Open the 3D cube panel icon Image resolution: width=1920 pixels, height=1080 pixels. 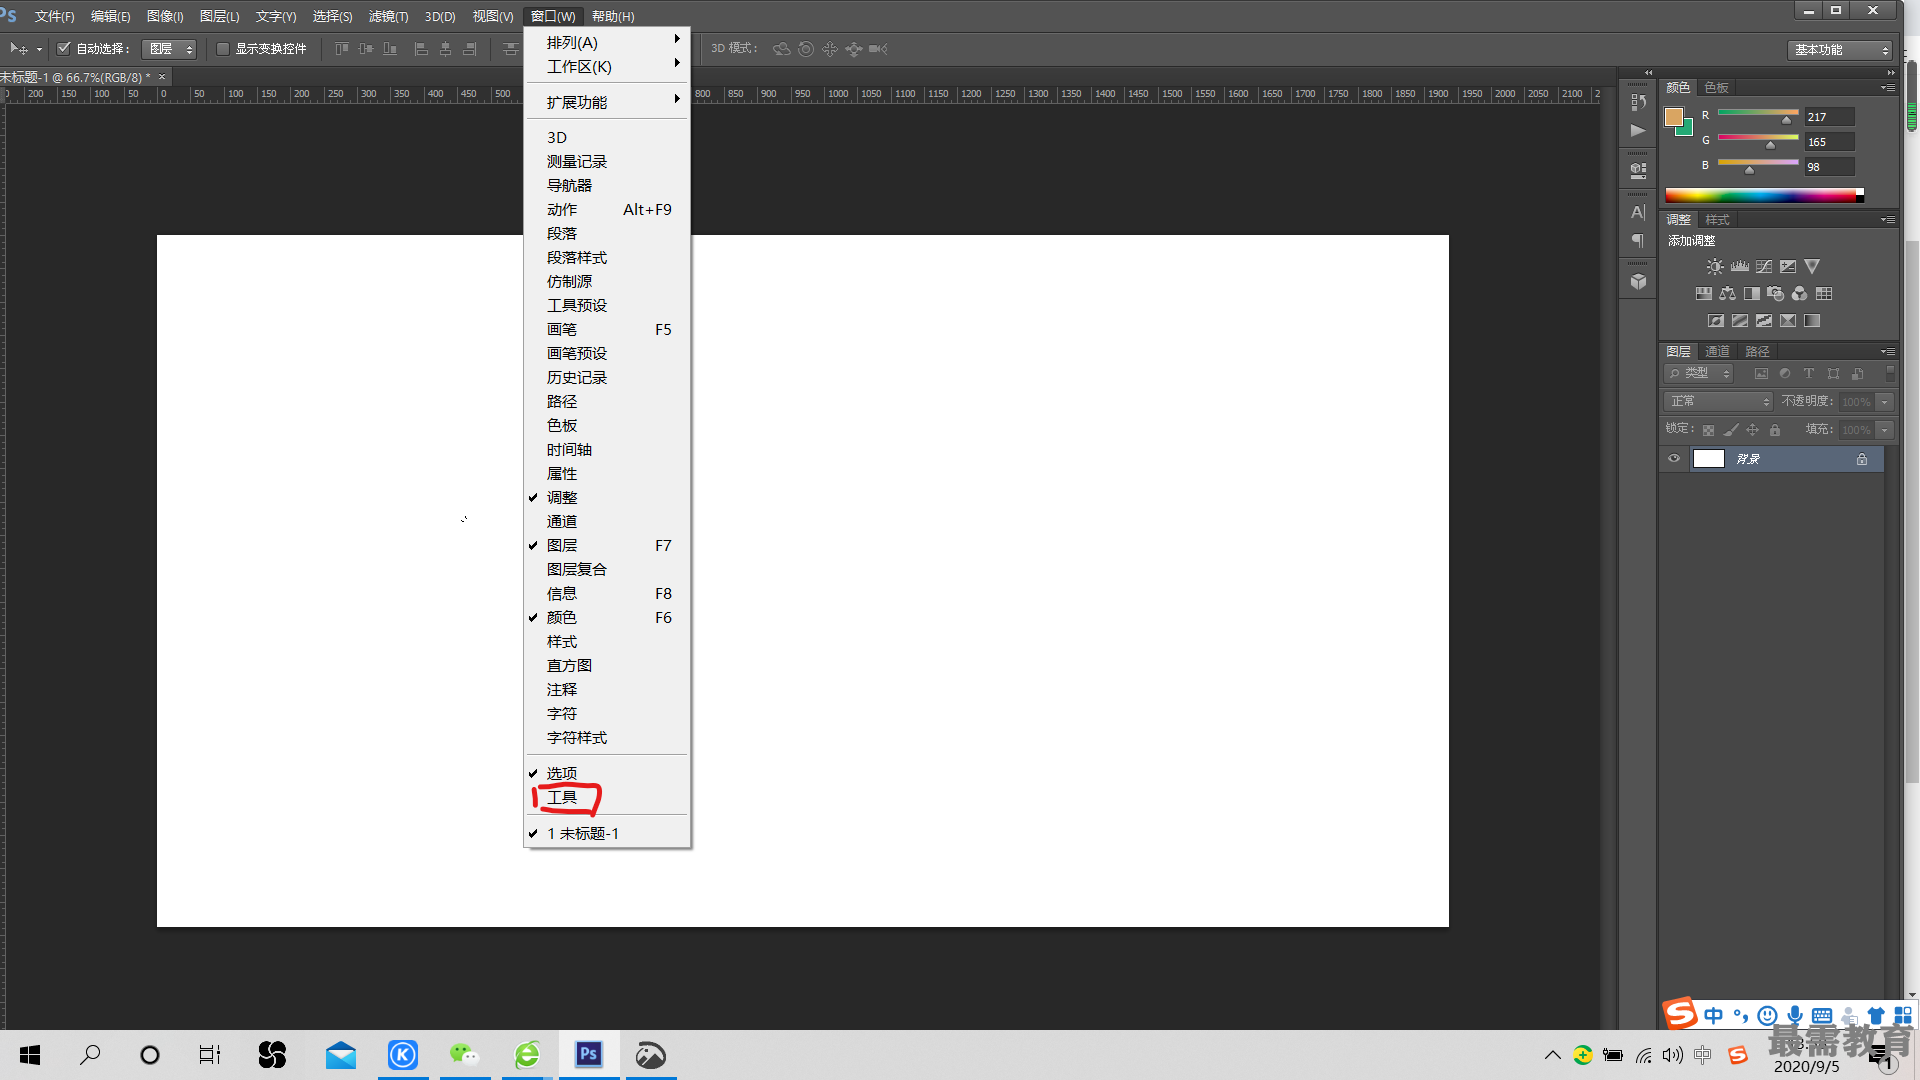point(1638,282)
